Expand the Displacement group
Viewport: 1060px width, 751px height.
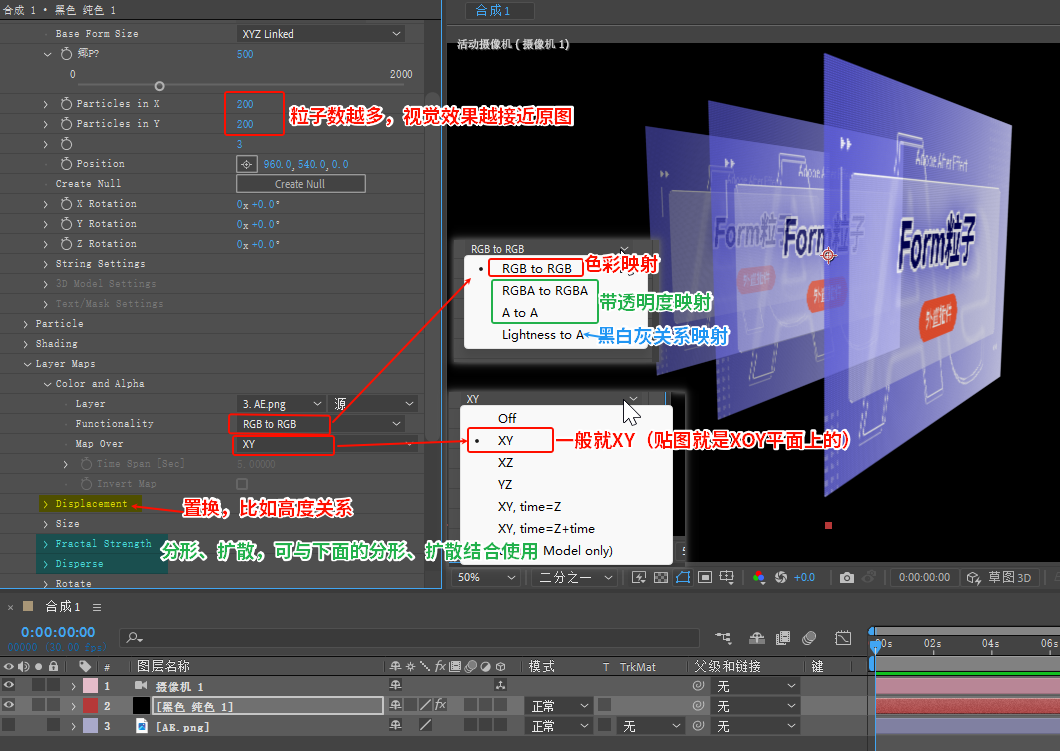[45, 504]
